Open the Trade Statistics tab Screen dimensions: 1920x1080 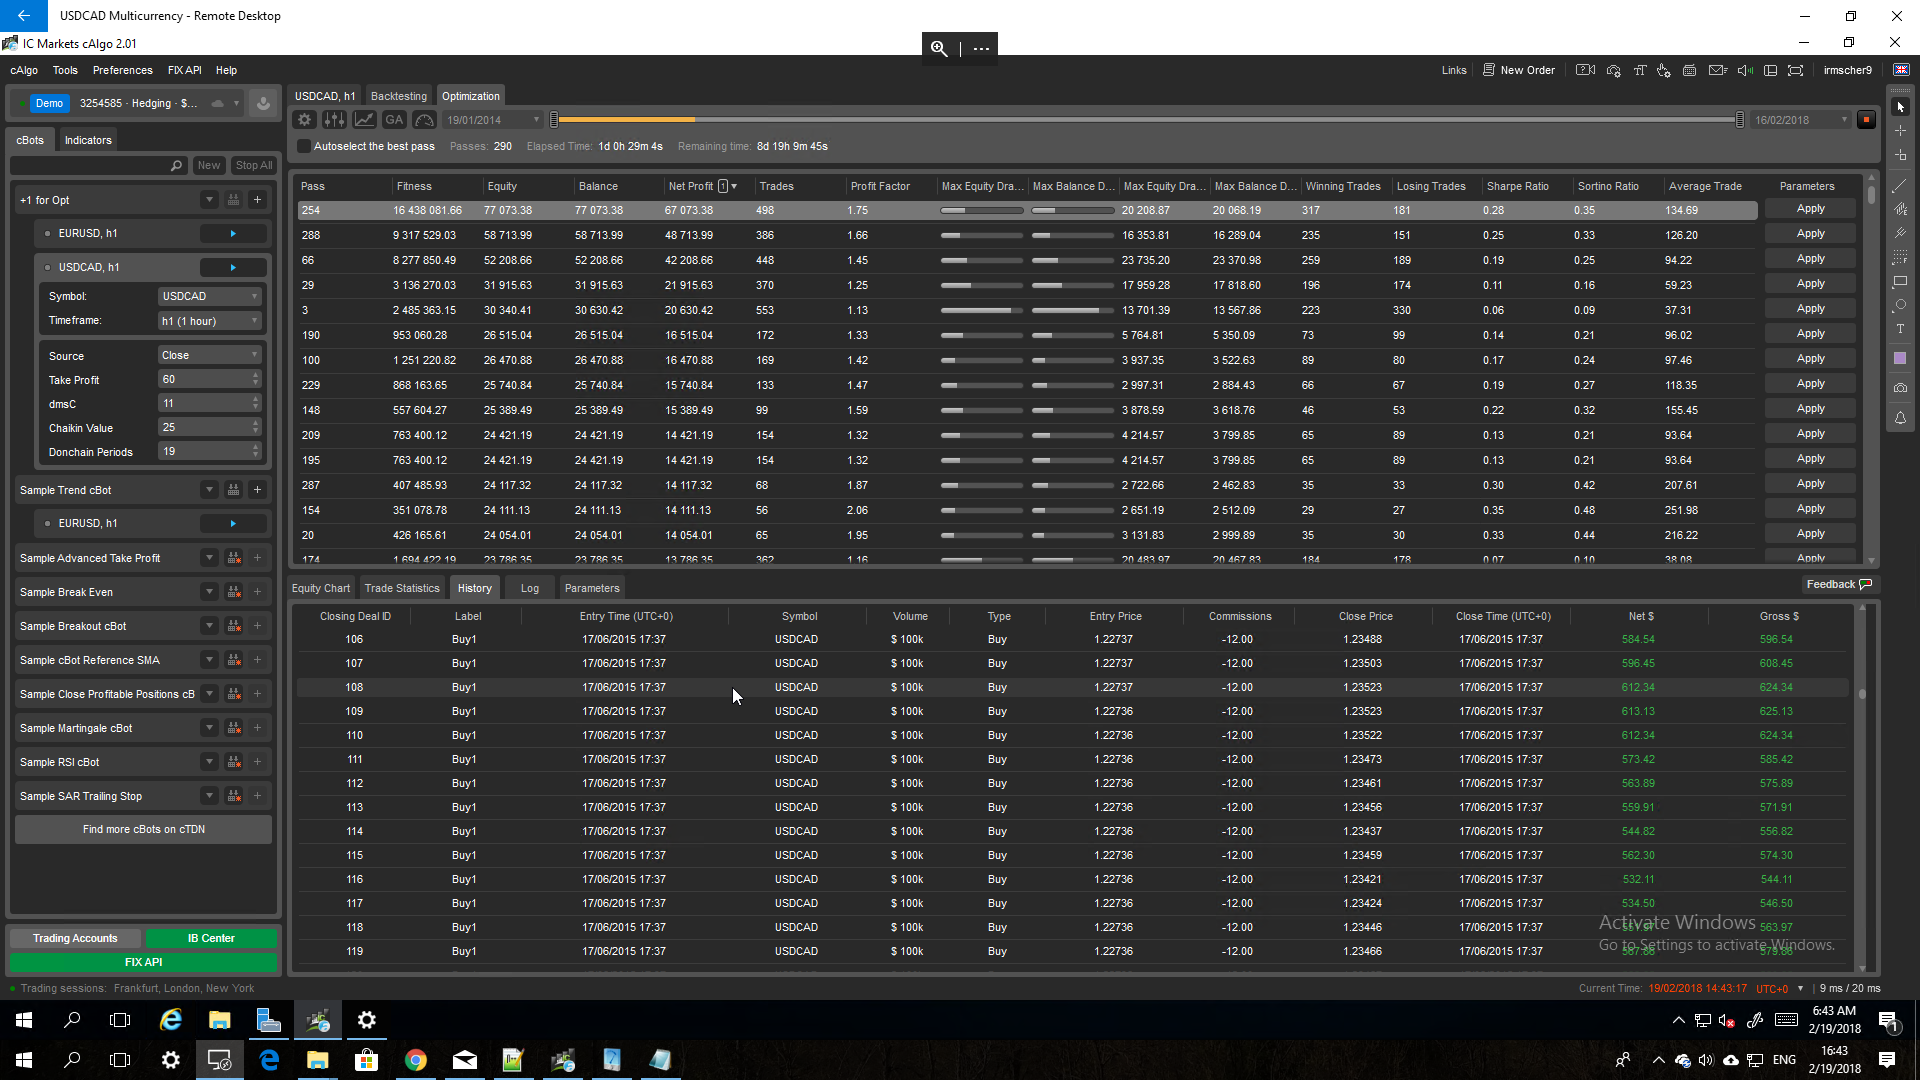pos(402,588)
